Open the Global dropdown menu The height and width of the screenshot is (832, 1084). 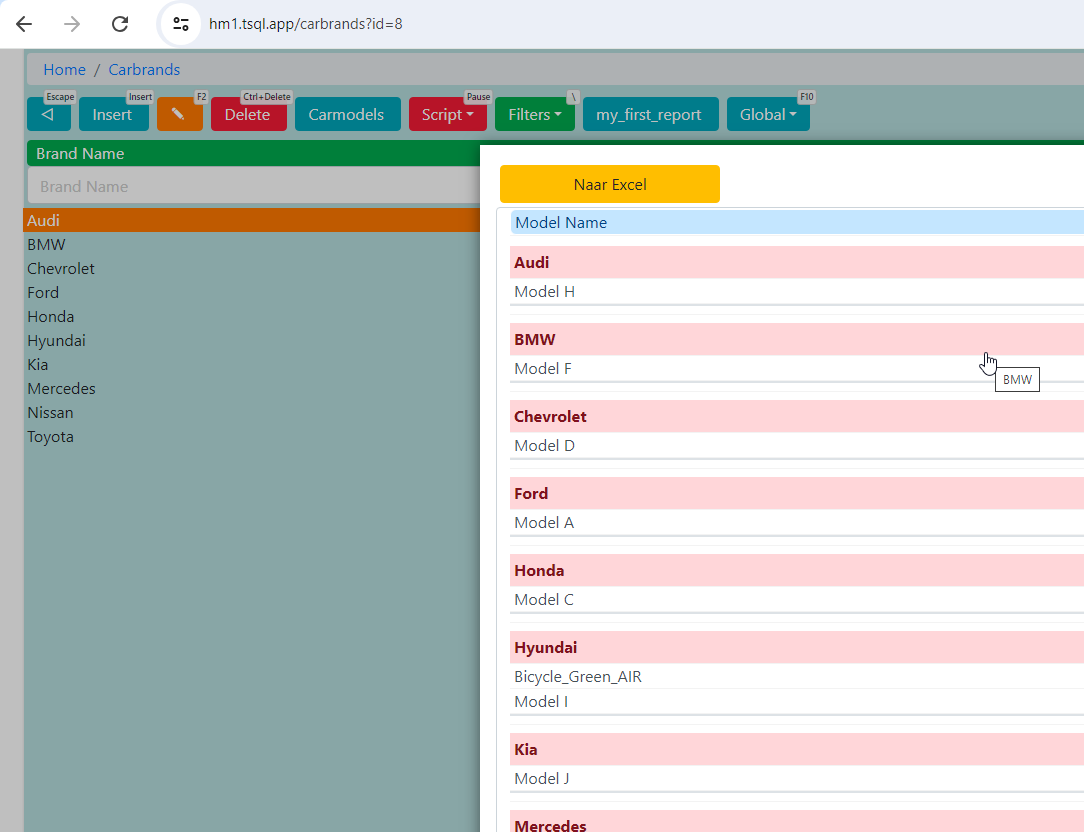pyautogui.click(x=768, y=114)
